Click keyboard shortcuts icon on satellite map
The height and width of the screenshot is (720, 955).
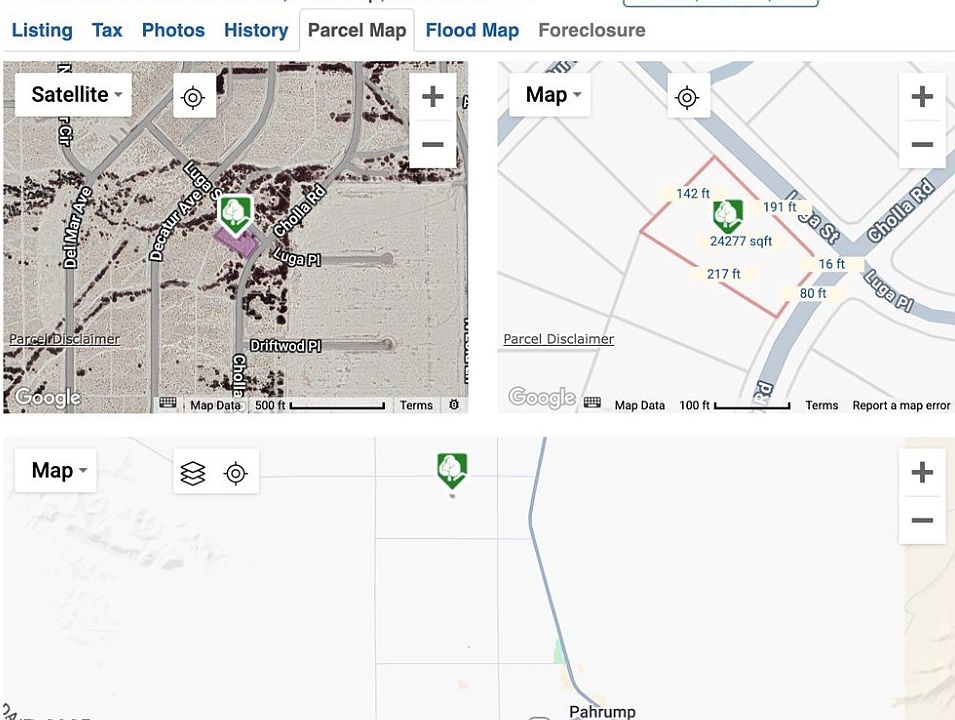tap(167, 403)
